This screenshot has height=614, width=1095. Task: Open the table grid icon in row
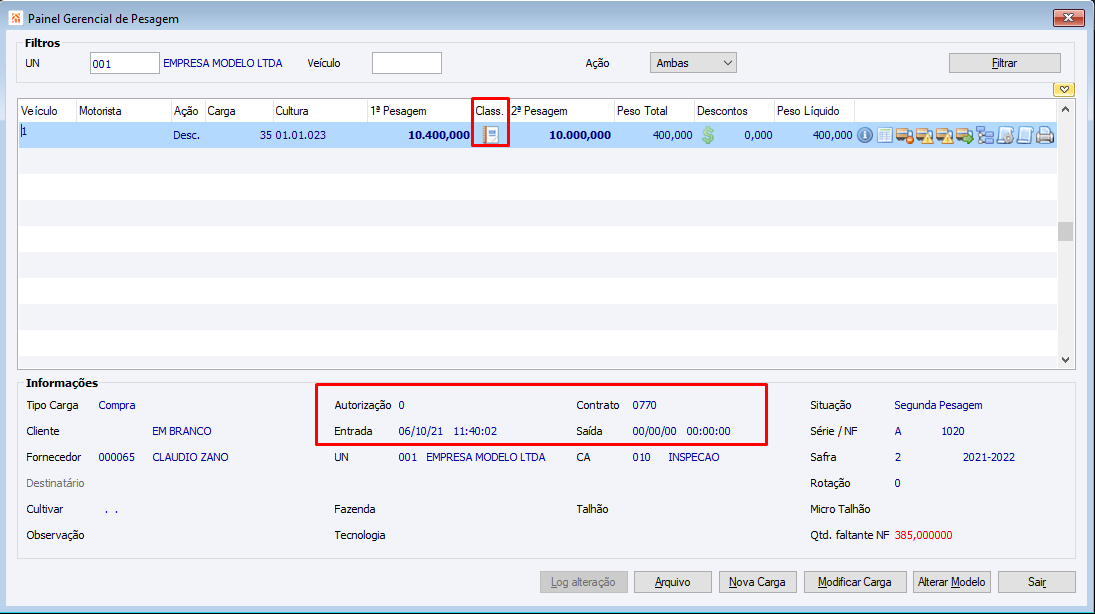885,135
